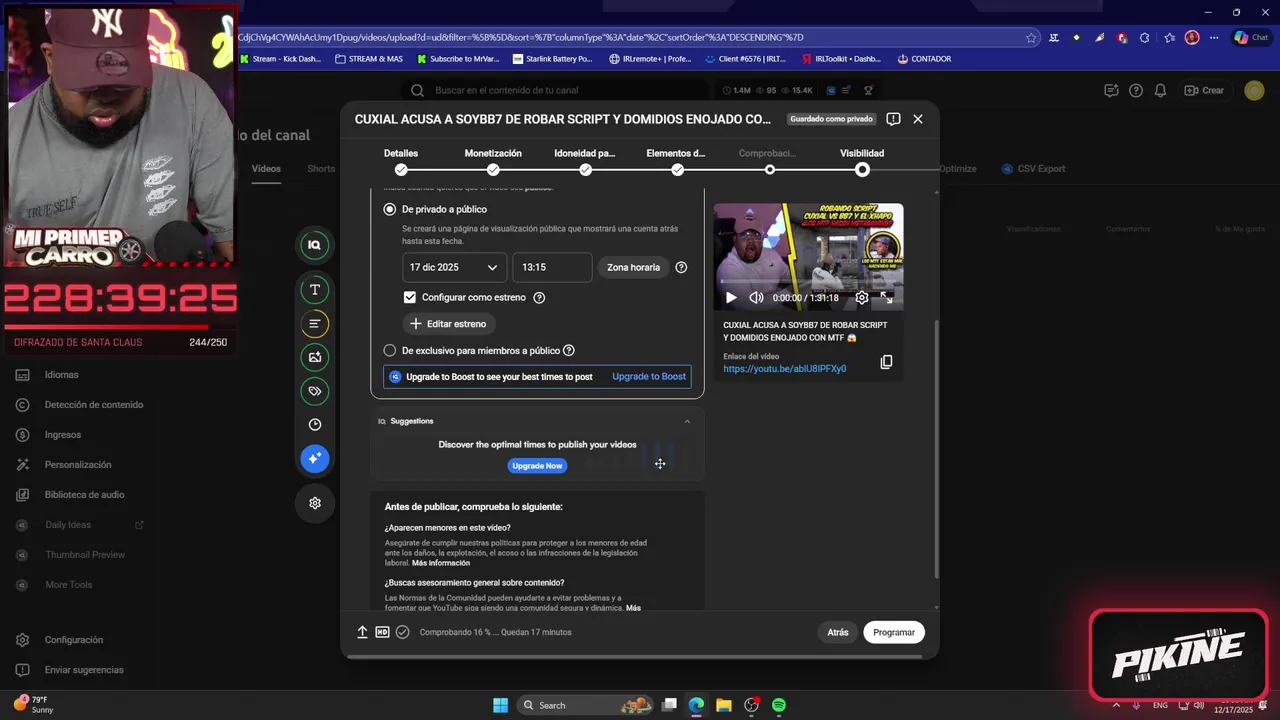Click the send feedback icon in dialog header
Viewport: 1280px width, 720px height.
[893, 119]
